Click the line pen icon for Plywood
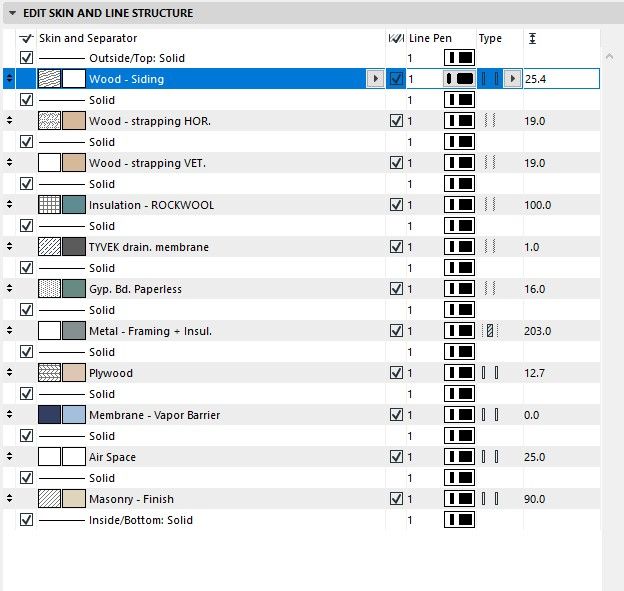Image resolution: width=624 pixels, height=591 pixels. coord(459,373)
